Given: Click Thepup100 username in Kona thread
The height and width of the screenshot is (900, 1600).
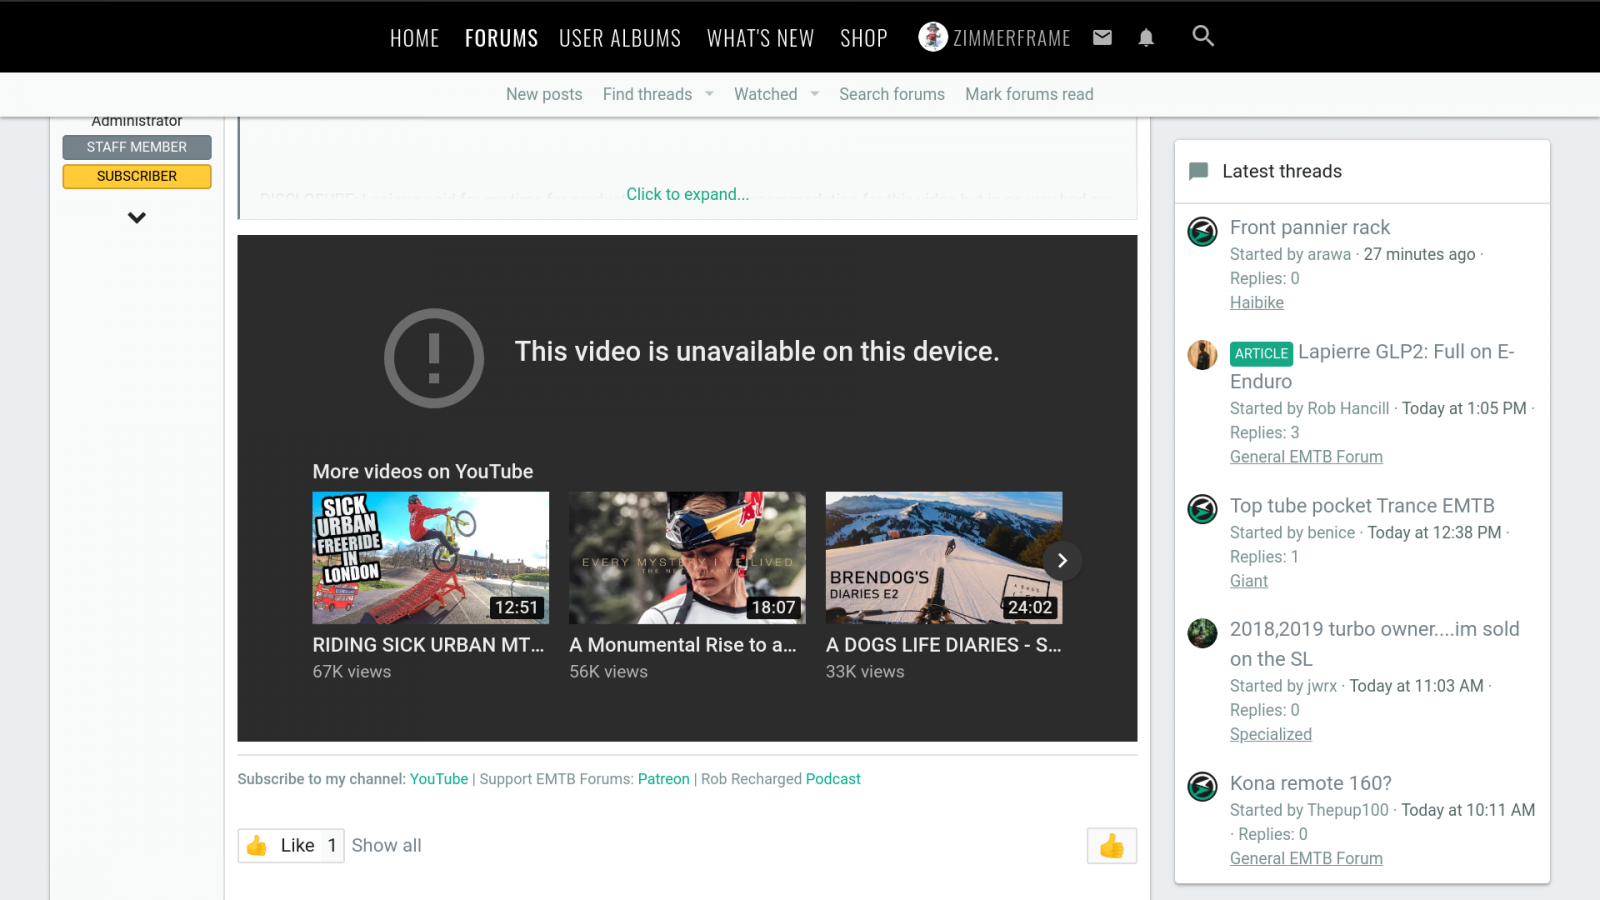Looking at the screenshot, I should (x=1348, y=810).
